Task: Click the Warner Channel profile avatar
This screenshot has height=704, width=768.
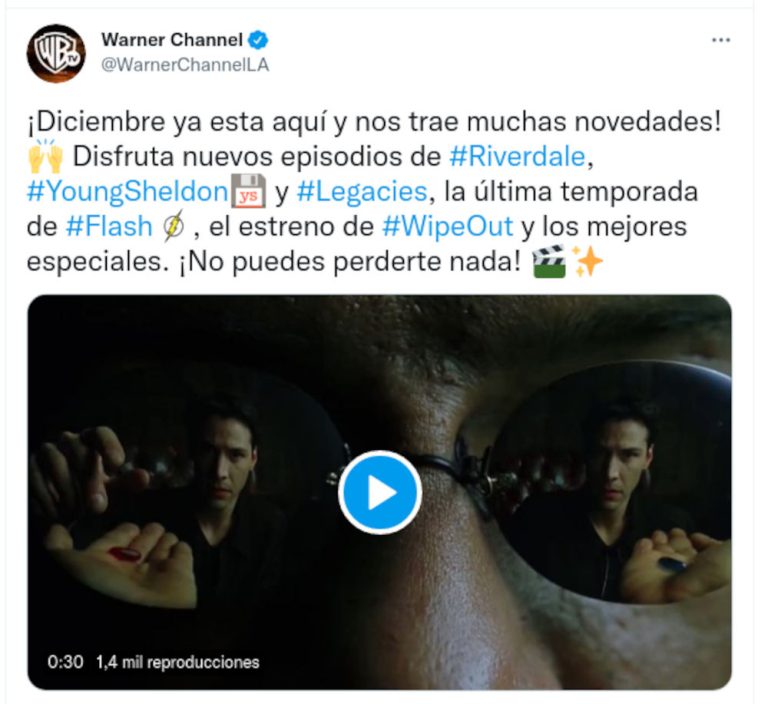Action: pyautogui.click(x=56, y=53)
